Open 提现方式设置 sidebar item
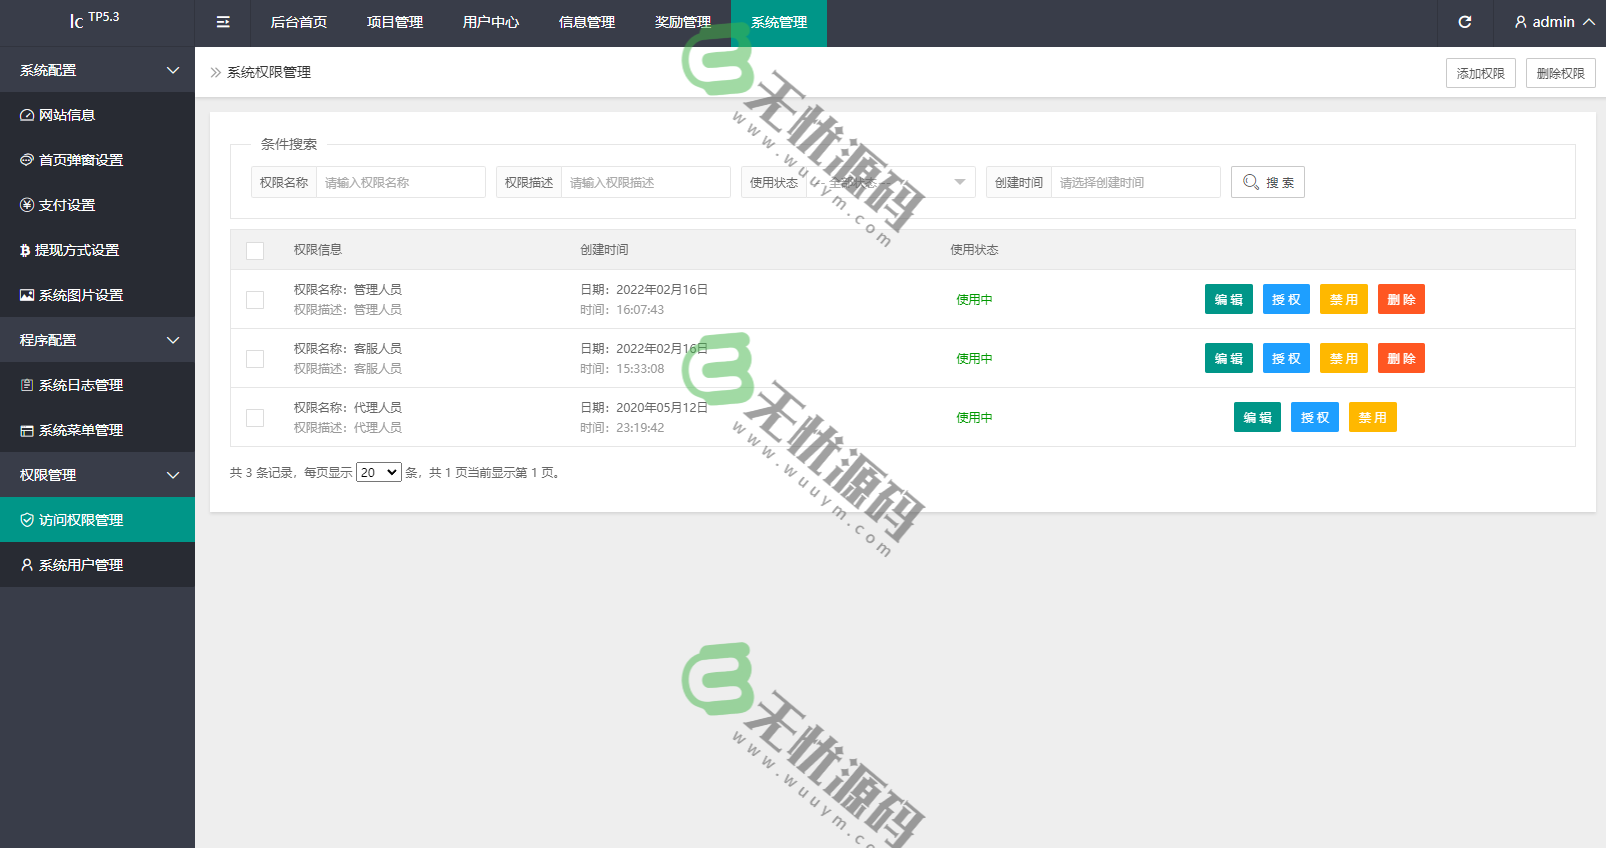 pyautogui.click(x=76, y=250)
